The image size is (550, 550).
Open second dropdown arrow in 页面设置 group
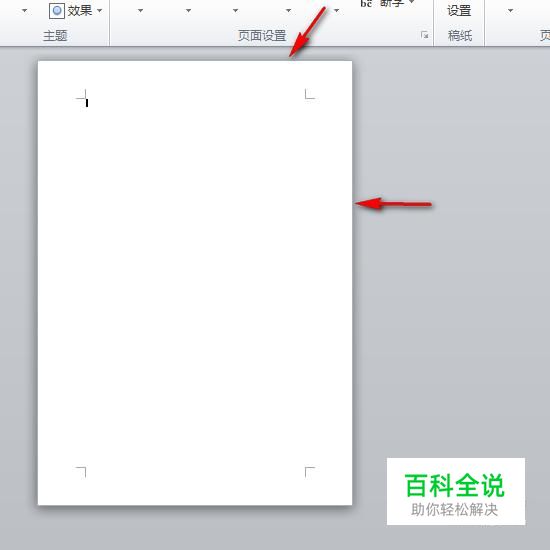188,11
